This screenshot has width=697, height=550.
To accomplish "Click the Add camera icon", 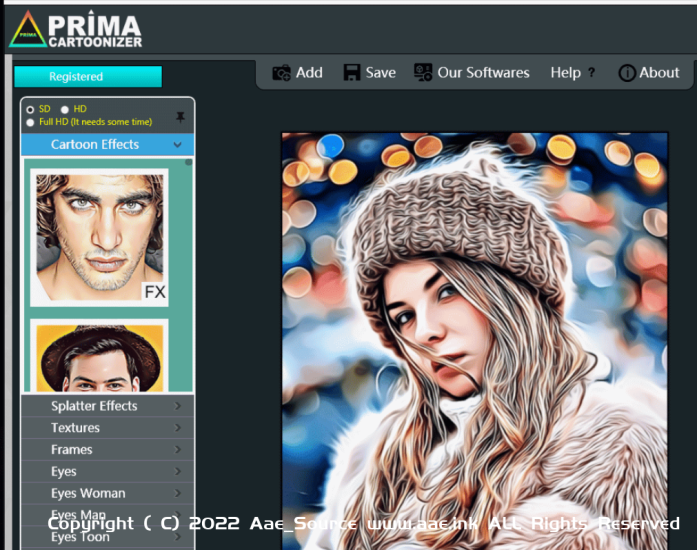I will (282, 73).
